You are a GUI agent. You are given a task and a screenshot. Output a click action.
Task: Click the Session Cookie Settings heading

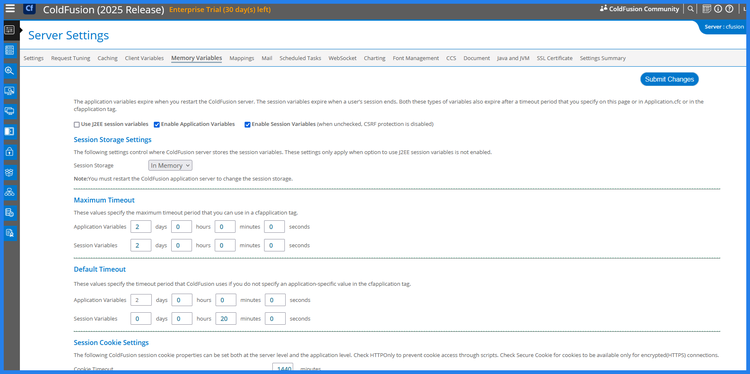click(111, 342)
